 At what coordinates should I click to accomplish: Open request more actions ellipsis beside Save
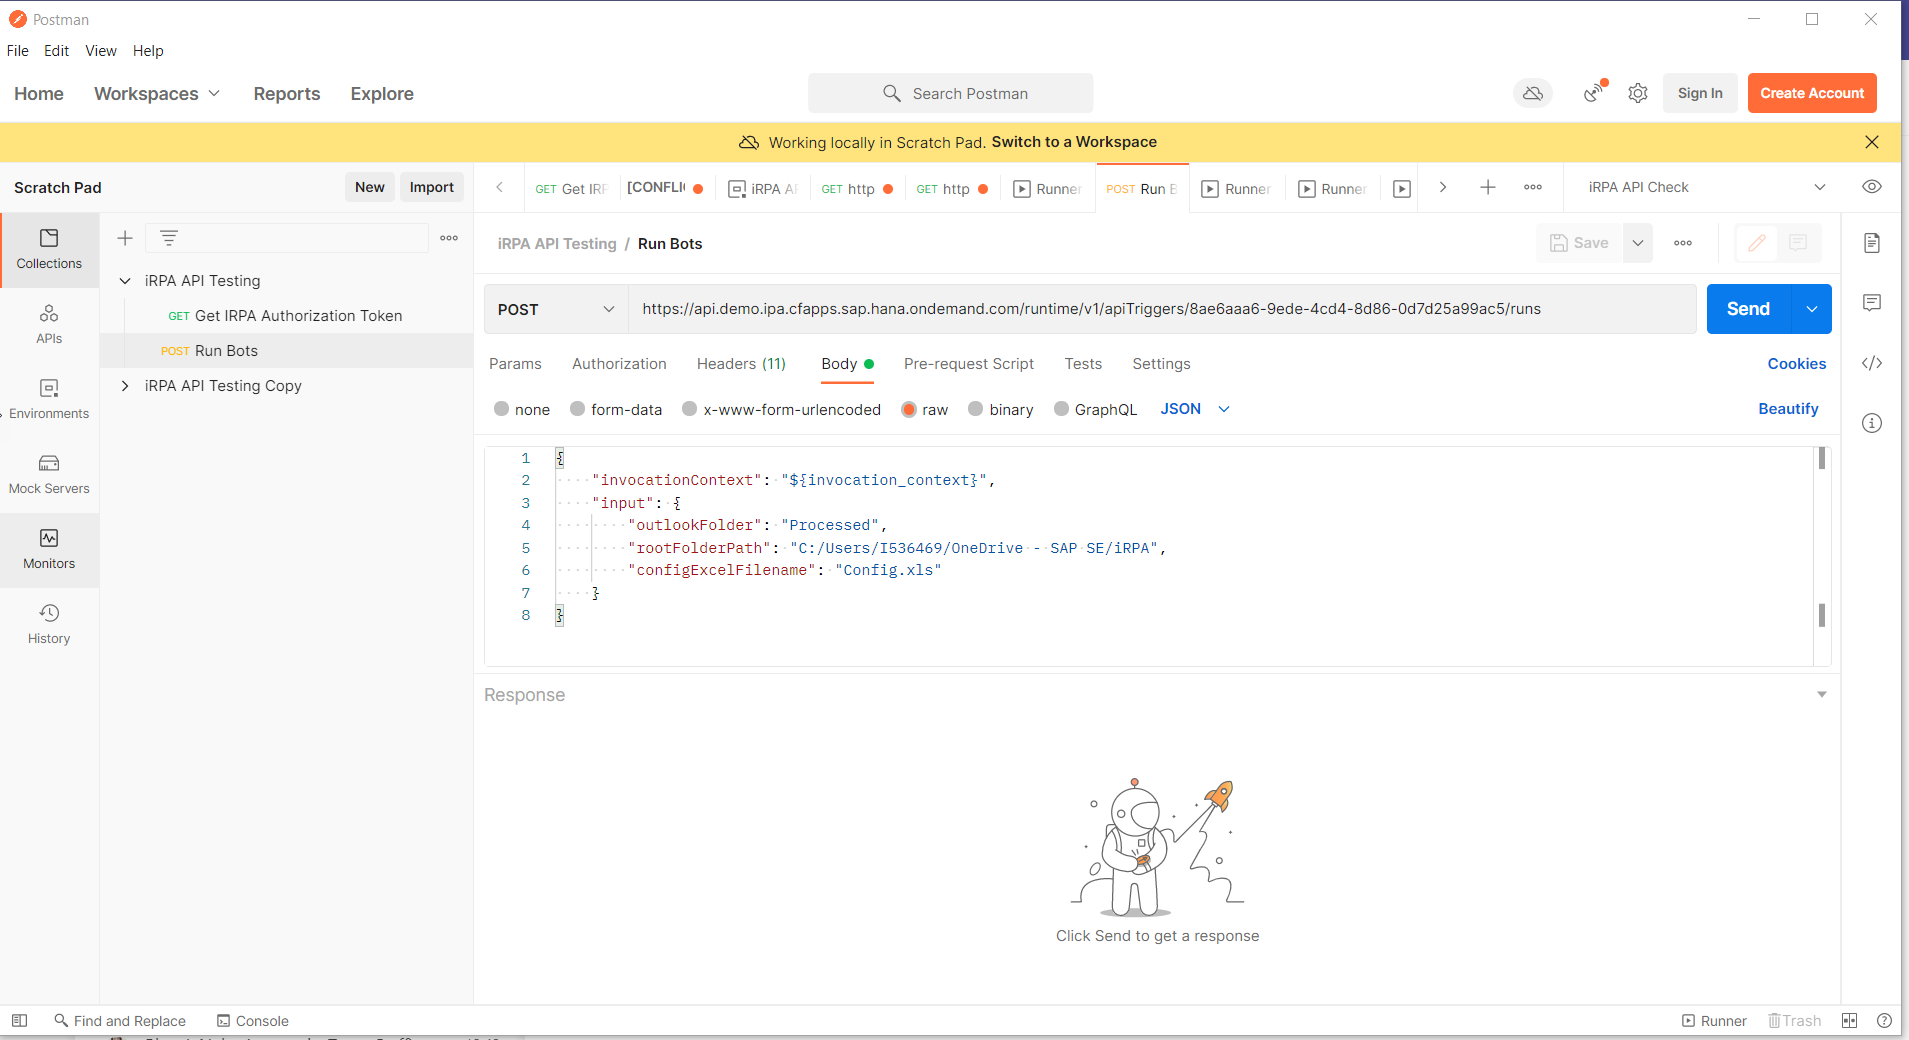(1683, 243)
